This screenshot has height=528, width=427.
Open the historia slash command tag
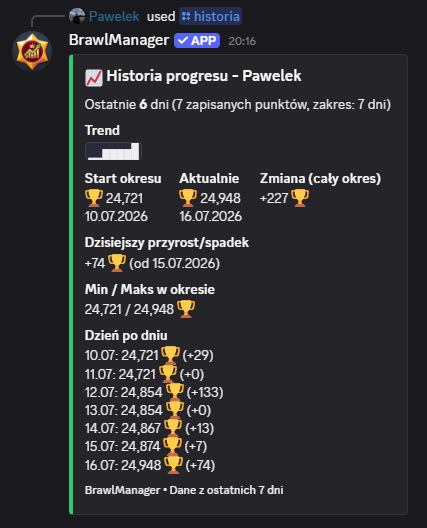tap(210, 16)
